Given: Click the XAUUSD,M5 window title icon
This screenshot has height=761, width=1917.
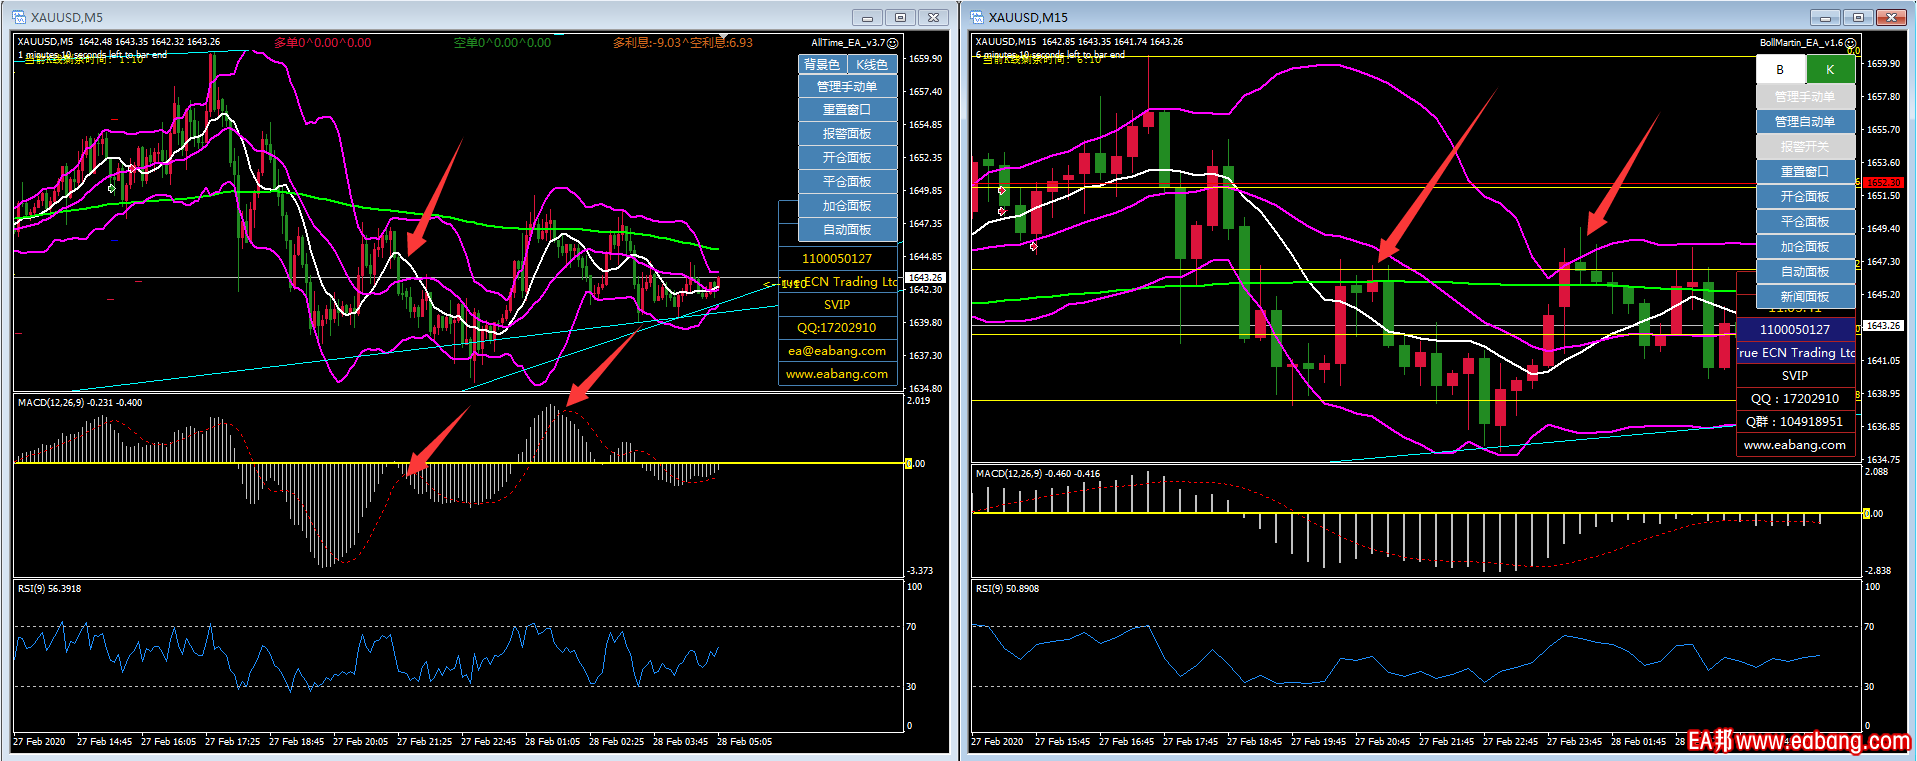Looking at the screenshot, I should (20, 17).
